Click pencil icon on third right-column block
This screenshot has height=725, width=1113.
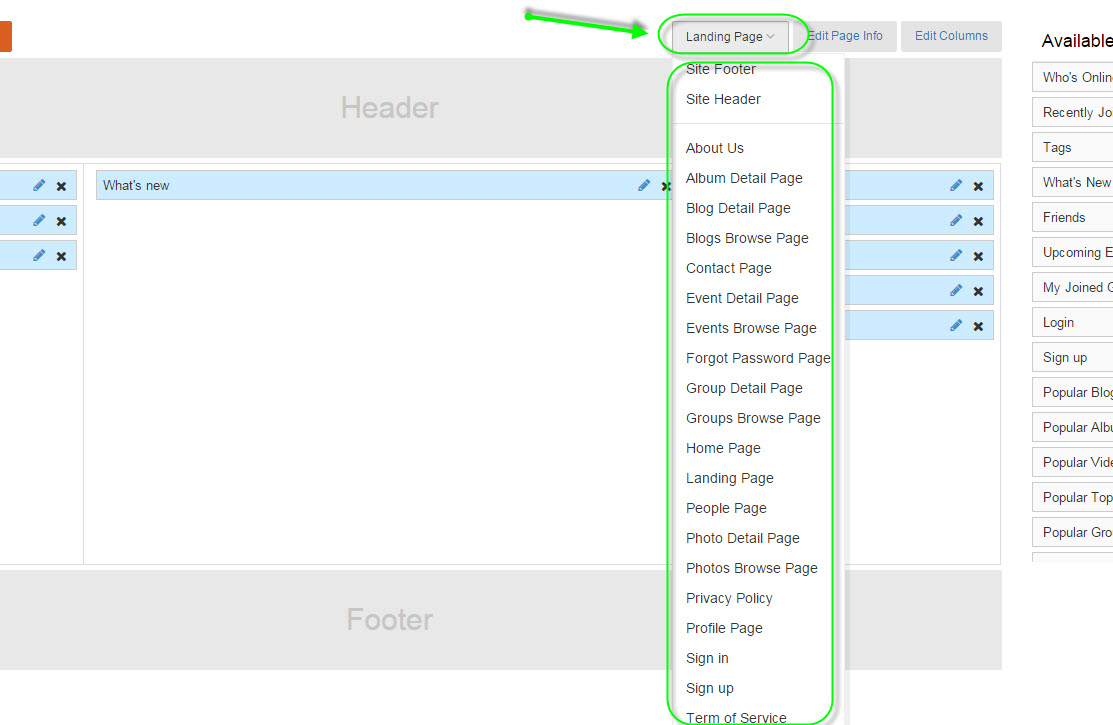point(956,255)
